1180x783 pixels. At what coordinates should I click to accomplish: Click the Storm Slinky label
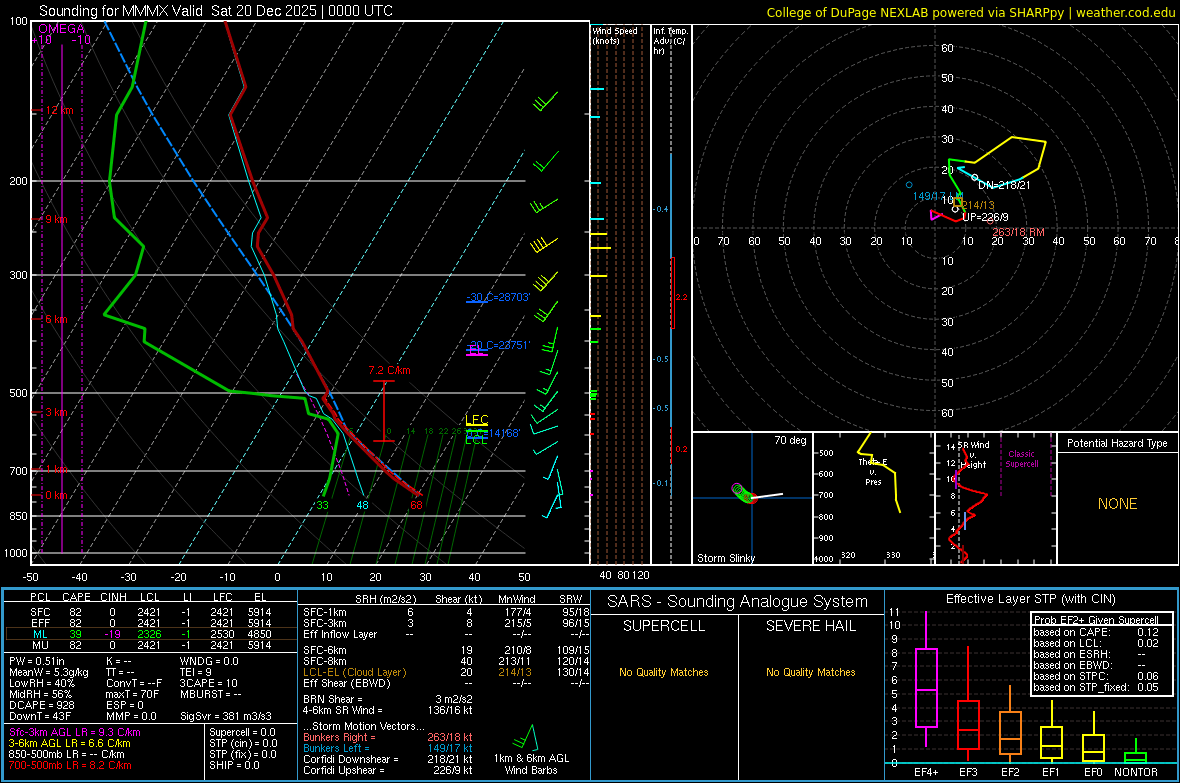click(725, 558)
